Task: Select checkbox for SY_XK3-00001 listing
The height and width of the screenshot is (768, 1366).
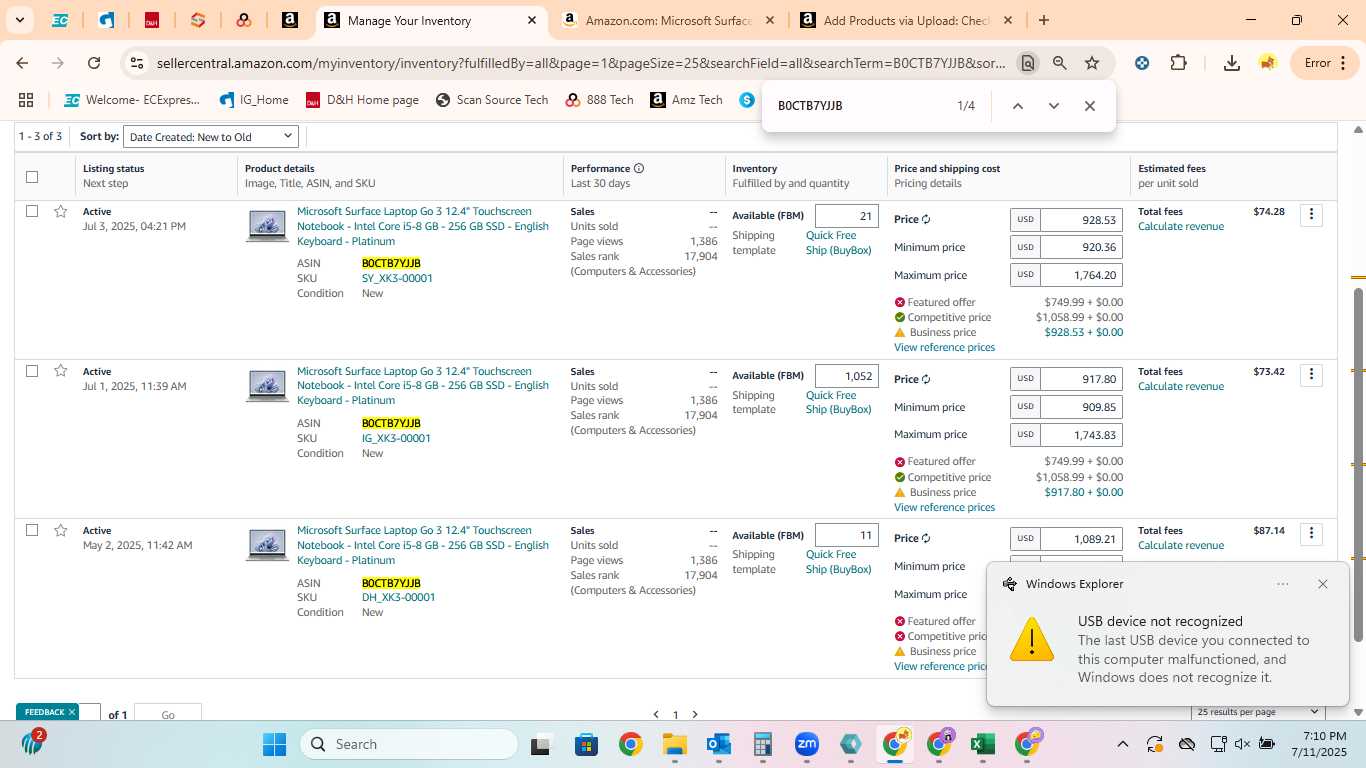Action: click(x=32, y=211)
